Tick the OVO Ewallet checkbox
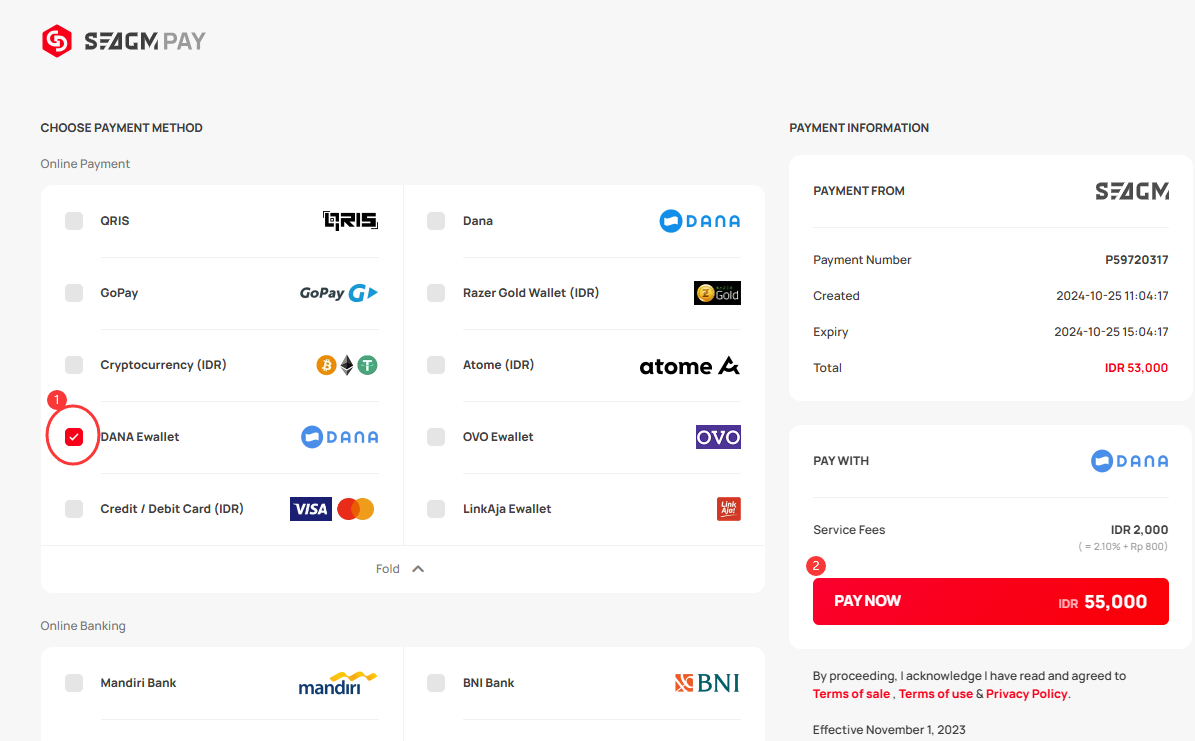The width and height of the screenshot is (1195, 741). tap(436, 437)
